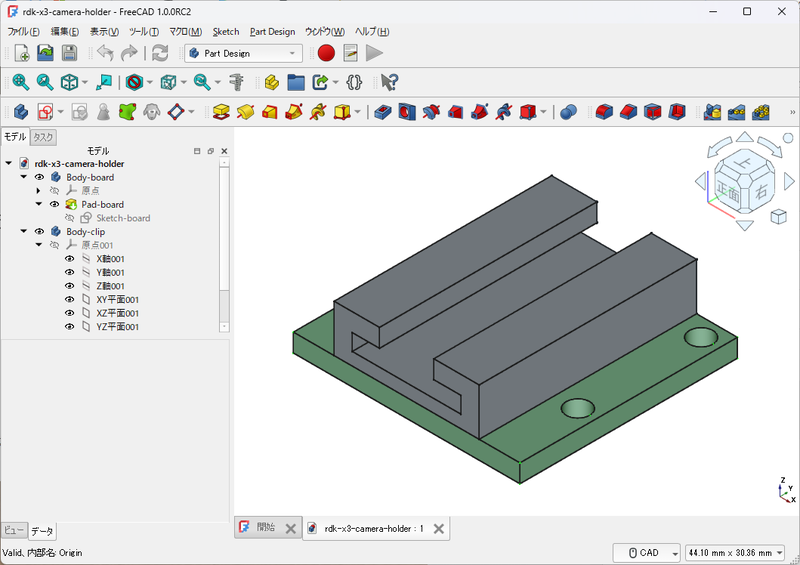This screenshot has width=800, height=565.
Task: Open the Part Design workbench dropdown
Action: [243, 53]
